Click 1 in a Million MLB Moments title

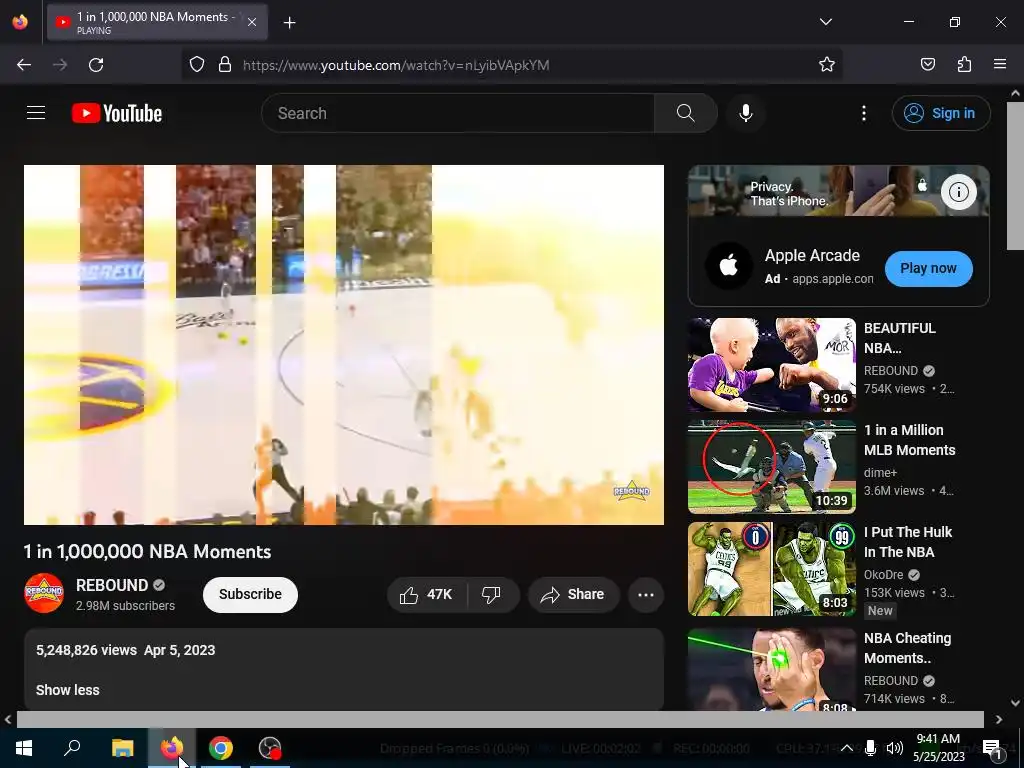pyautogui.click(x=910, y=440)
